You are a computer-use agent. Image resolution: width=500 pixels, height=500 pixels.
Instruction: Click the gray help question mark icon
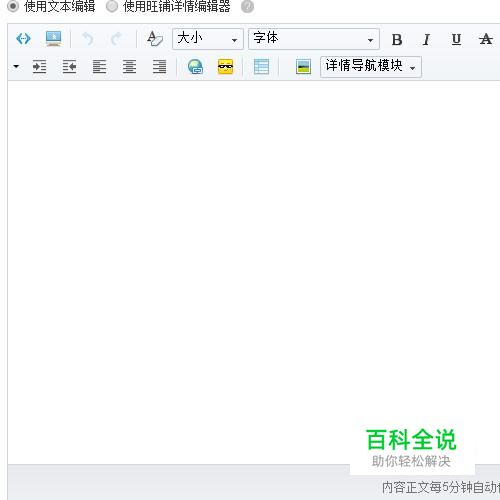point(247,6)
